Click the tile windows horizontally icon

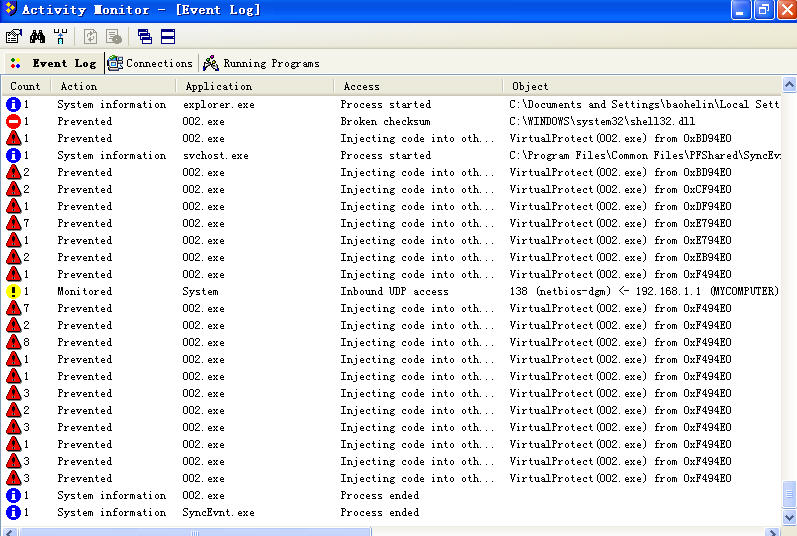coord(168,37)
